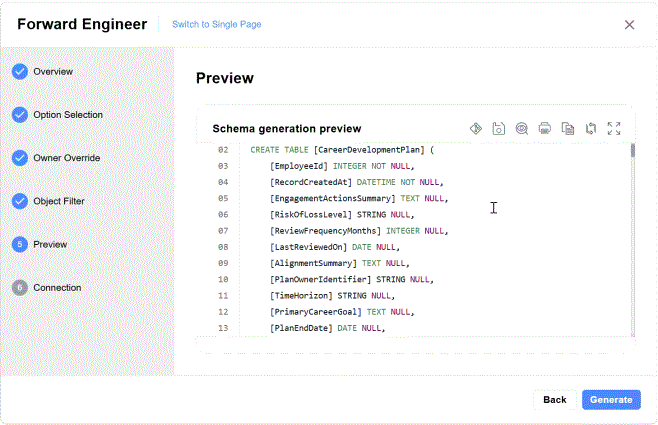Click the [LastReviewedOn] DATE NULL line

click(335, 247)
